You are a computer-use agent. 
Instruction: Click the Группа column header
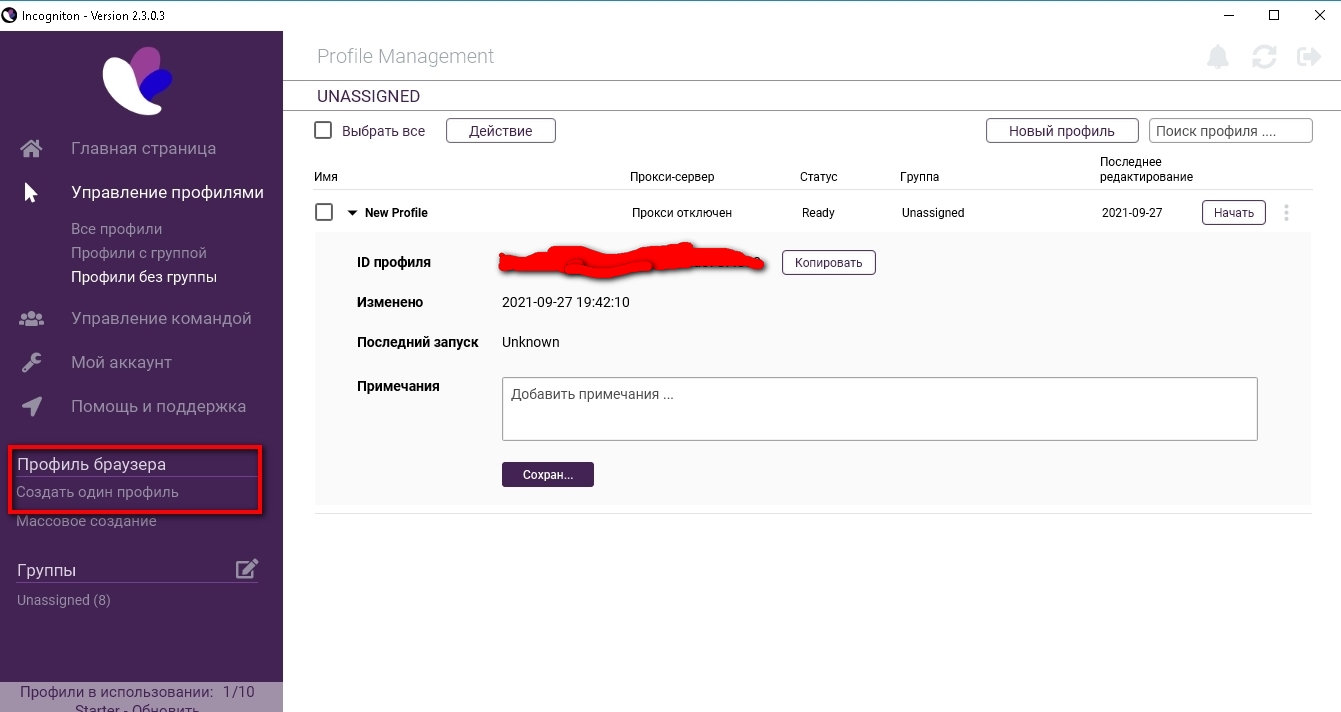919,177
